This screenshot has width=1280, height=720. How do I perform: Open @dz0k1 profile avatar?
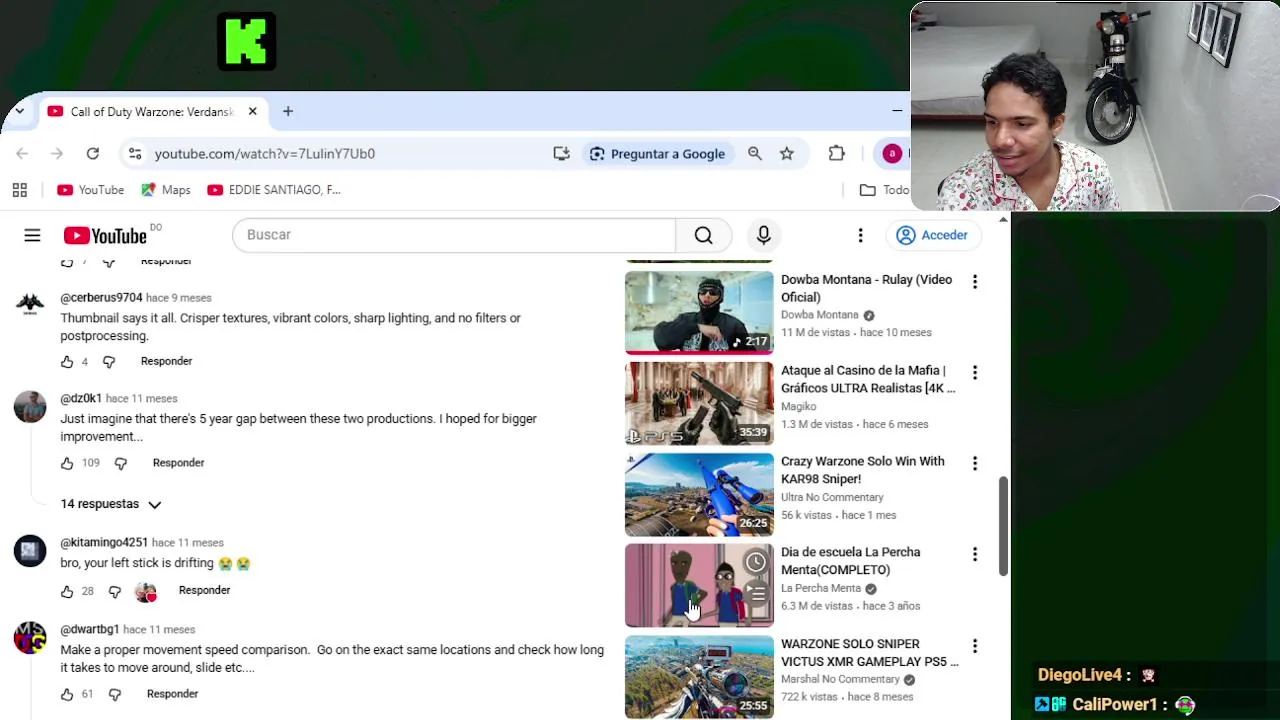[x=30, y=407]
